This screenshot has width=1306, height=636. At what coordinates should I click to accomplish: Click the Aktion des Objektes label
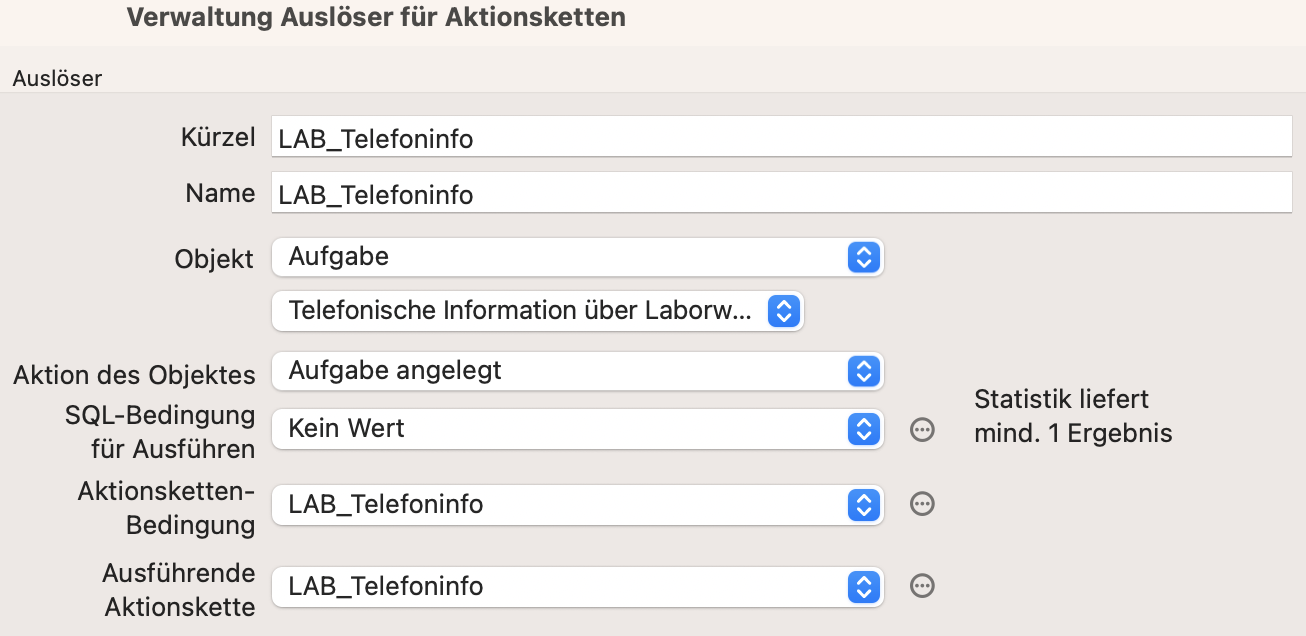point(134,376)
